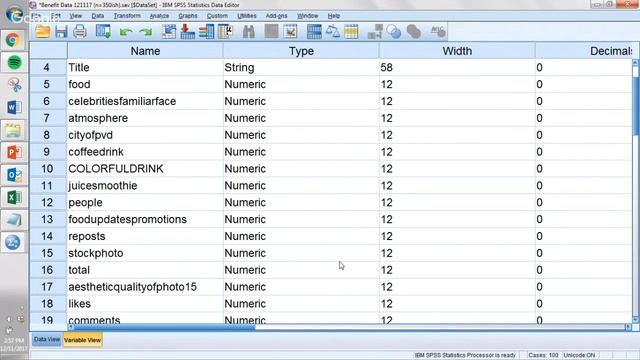Open Outlook from the taskbar
This screenshot has height=360, width=640.
14,175
